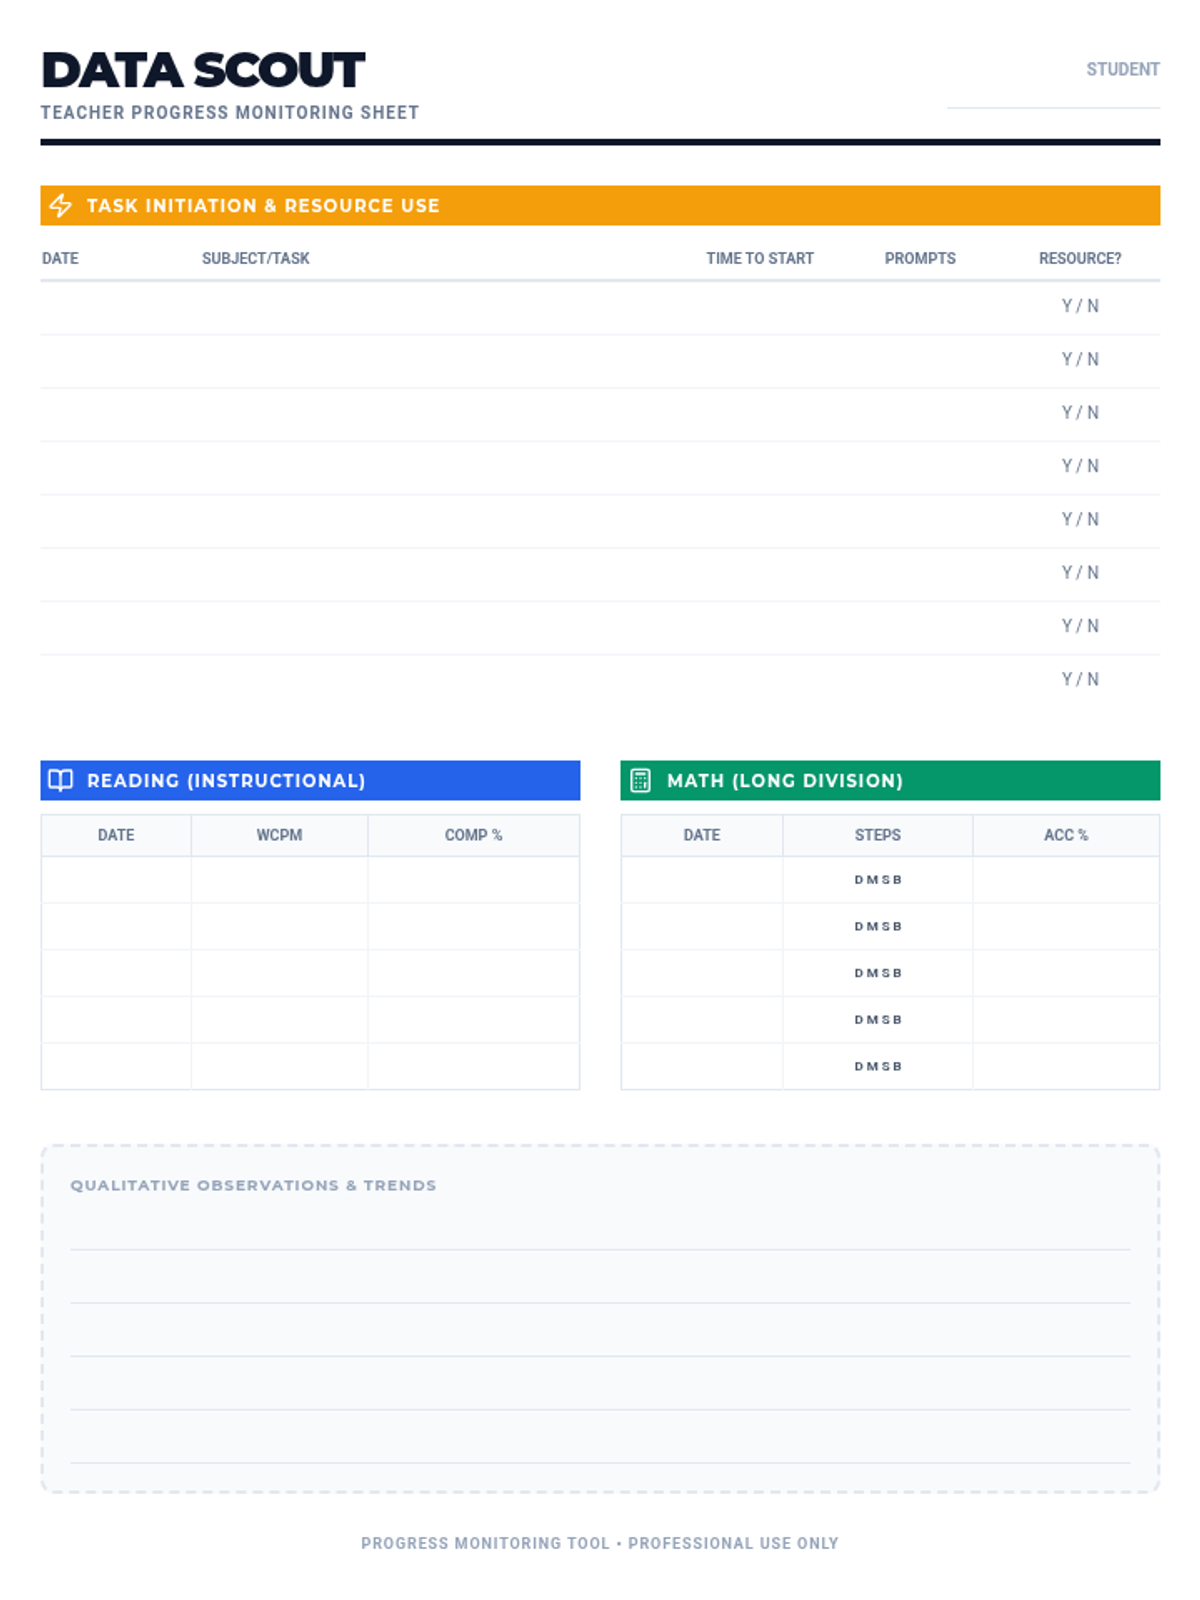Click the WCPM column header
The image size is (1200, 1600).
(x=279, y=835)
